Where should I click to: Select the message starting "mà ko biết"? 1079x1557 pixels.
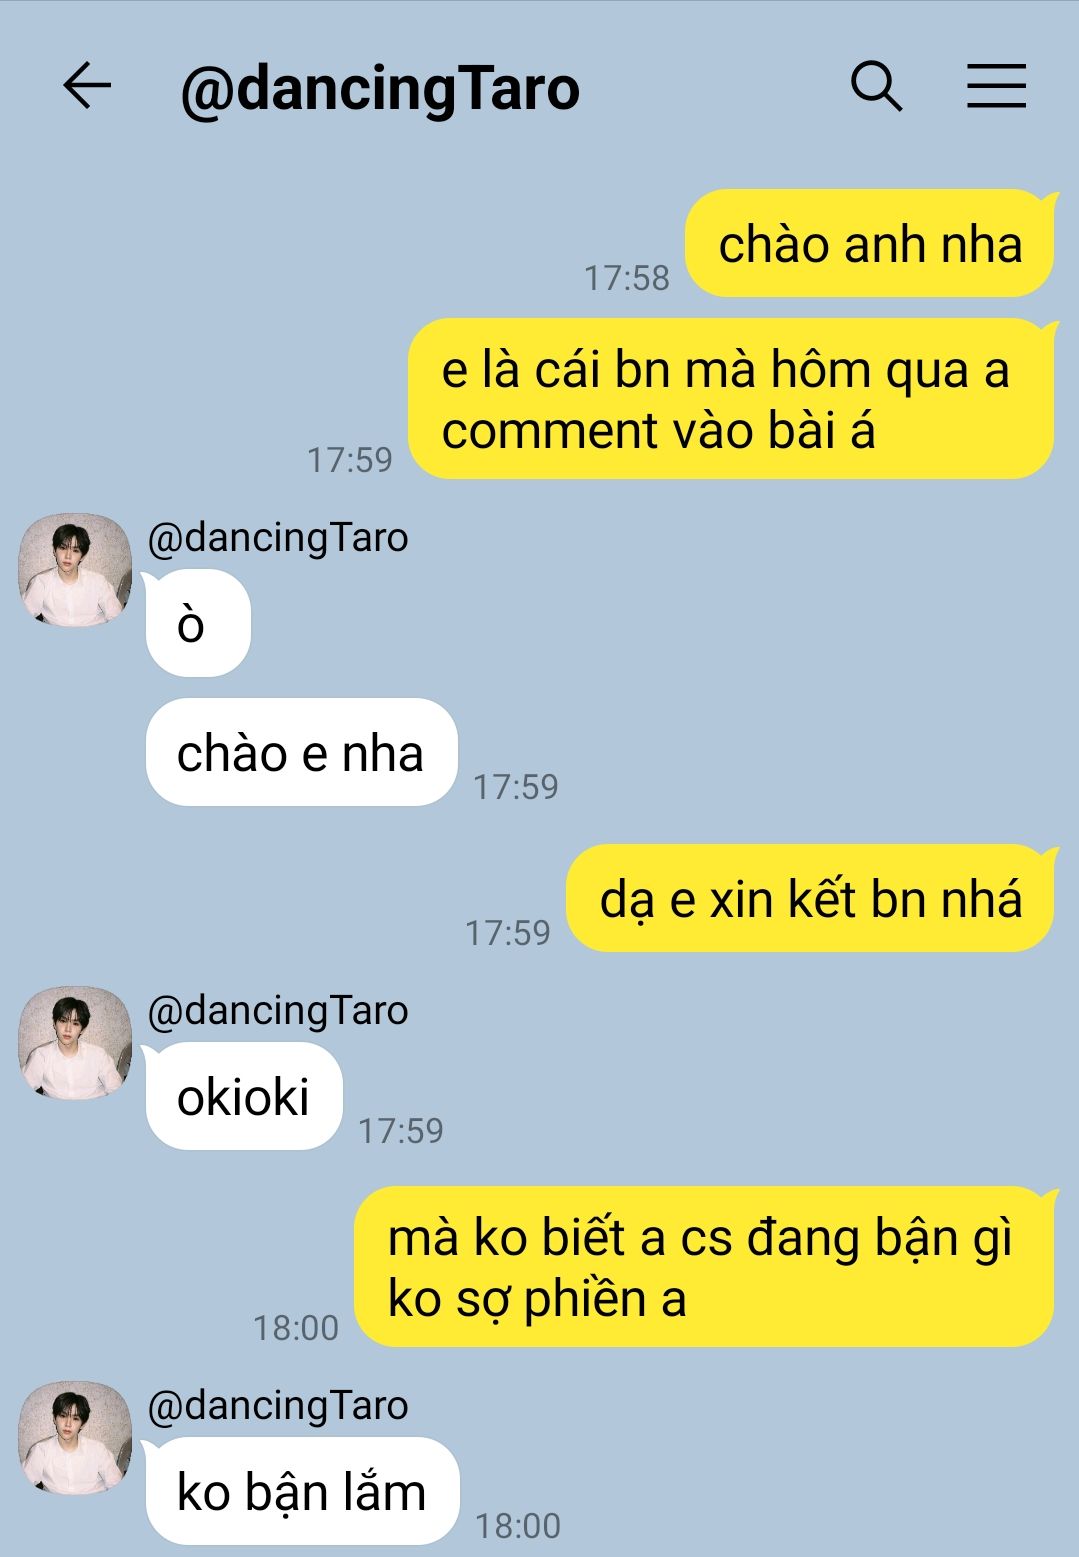click(705, 1267)
